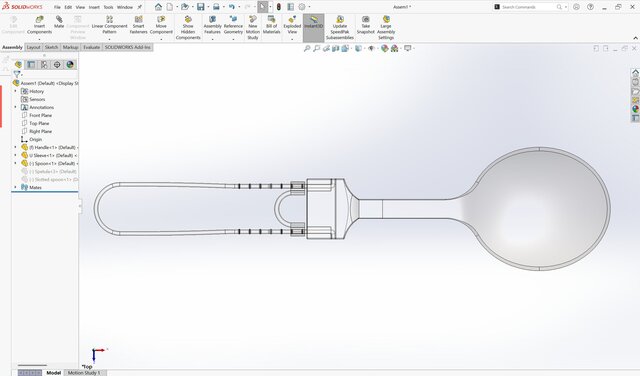Select the Top Plane item

39,123
